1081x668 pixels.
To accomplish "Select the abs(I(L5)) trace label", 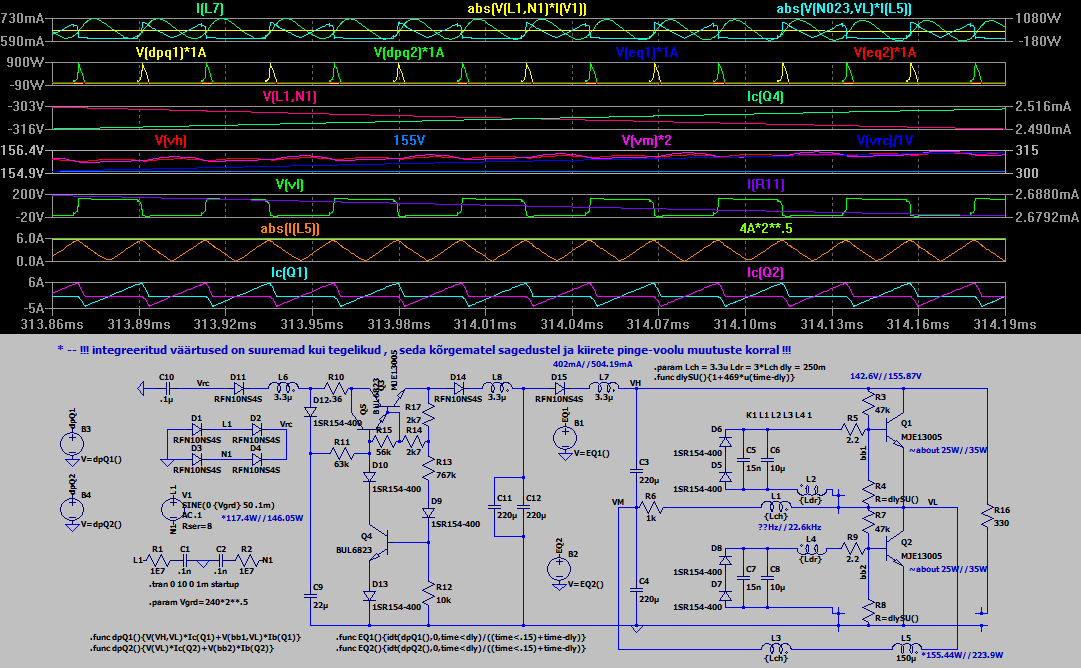I will (x=290, y=228).
